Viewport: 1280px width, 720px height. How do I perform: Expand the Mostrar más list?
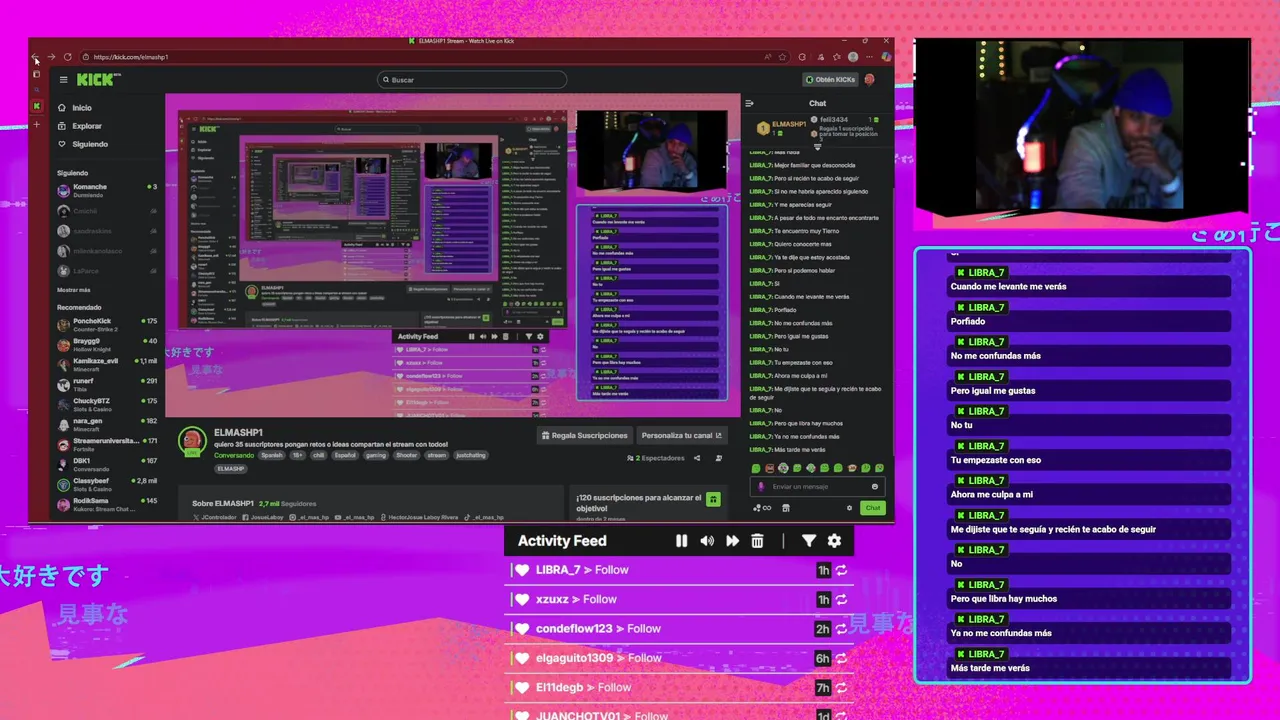74,290
